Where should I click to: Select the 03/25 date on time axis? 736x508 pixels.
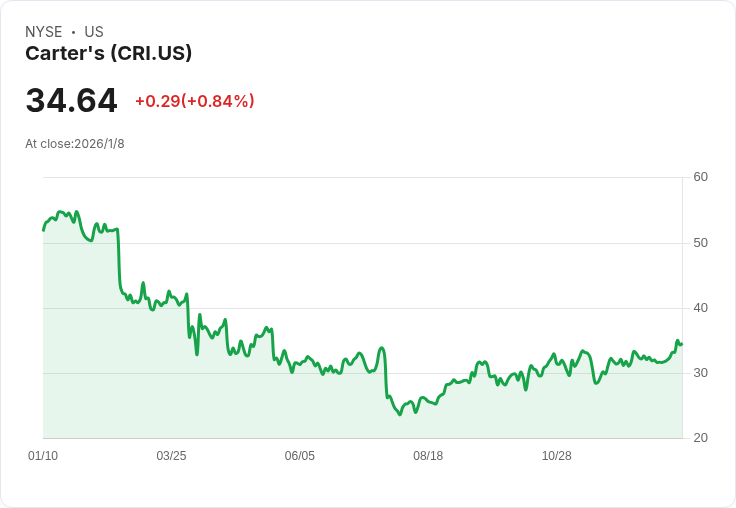(x=171, y=456)
